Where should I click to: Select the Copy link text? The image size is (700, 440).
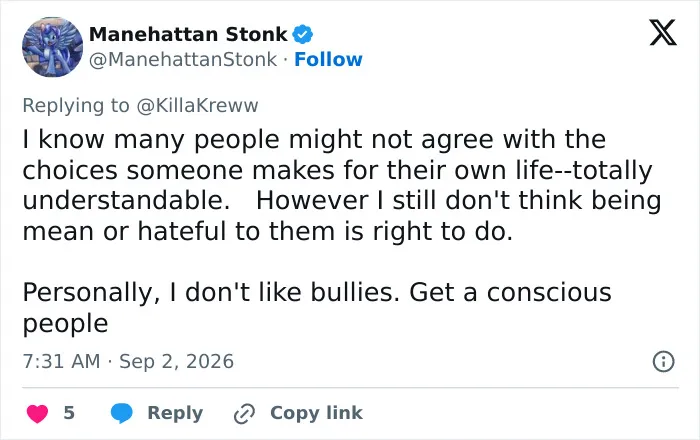[316, 413]
